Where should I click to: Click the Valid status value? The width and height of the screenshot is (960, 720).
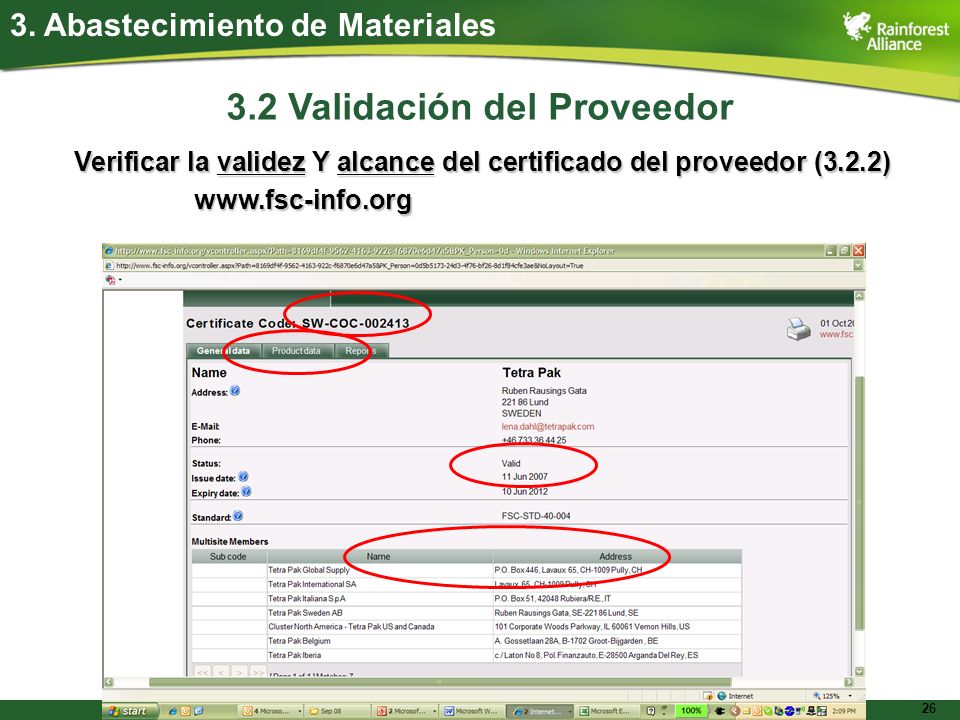point(511,463)
